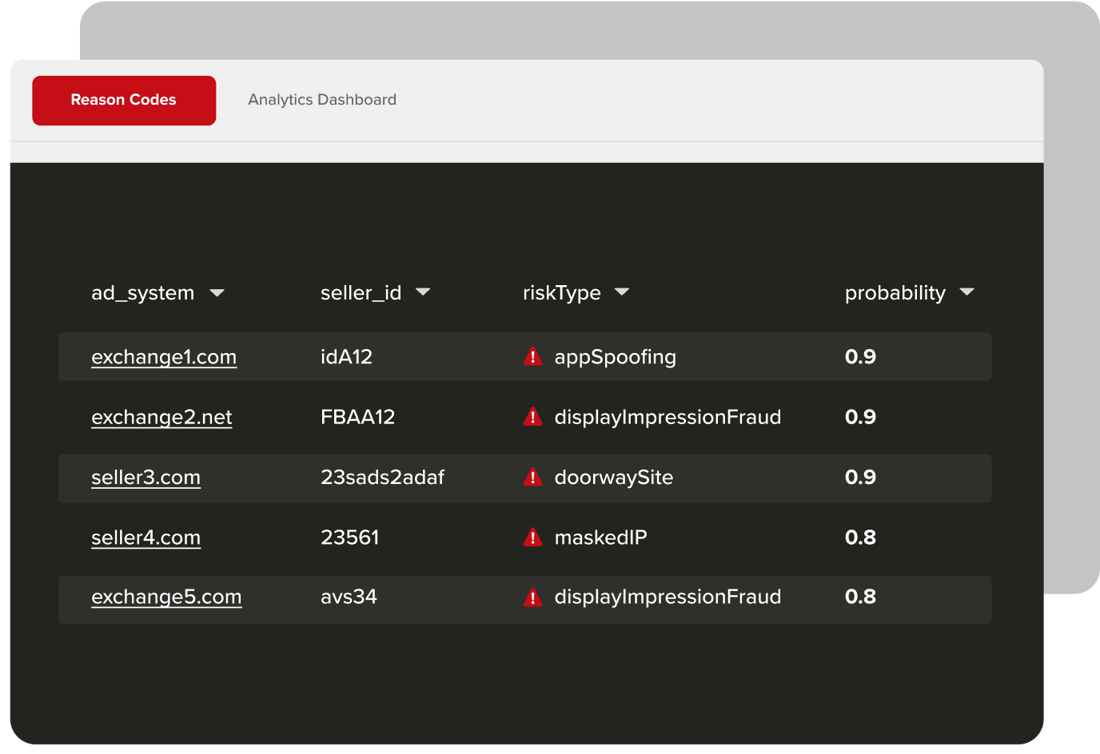Visit the seller4.com link
1100x754 pixels.
point(146,537)
